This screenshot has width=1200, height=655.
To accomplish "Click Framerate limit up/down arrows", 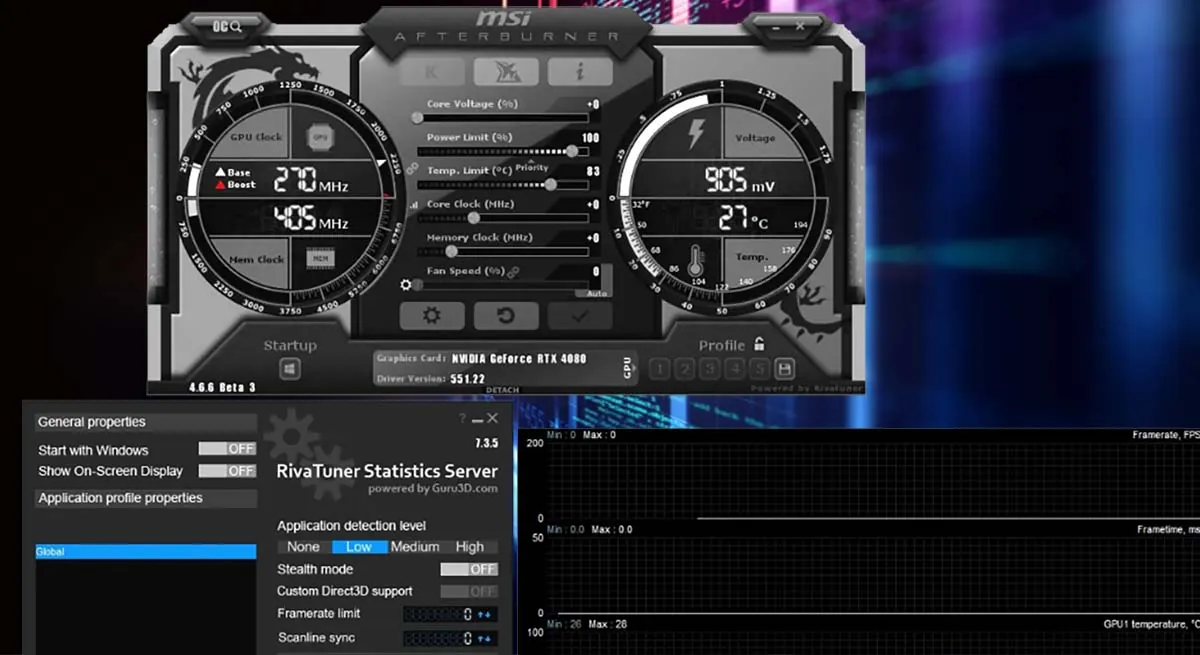I will click(x=485, y=614).
